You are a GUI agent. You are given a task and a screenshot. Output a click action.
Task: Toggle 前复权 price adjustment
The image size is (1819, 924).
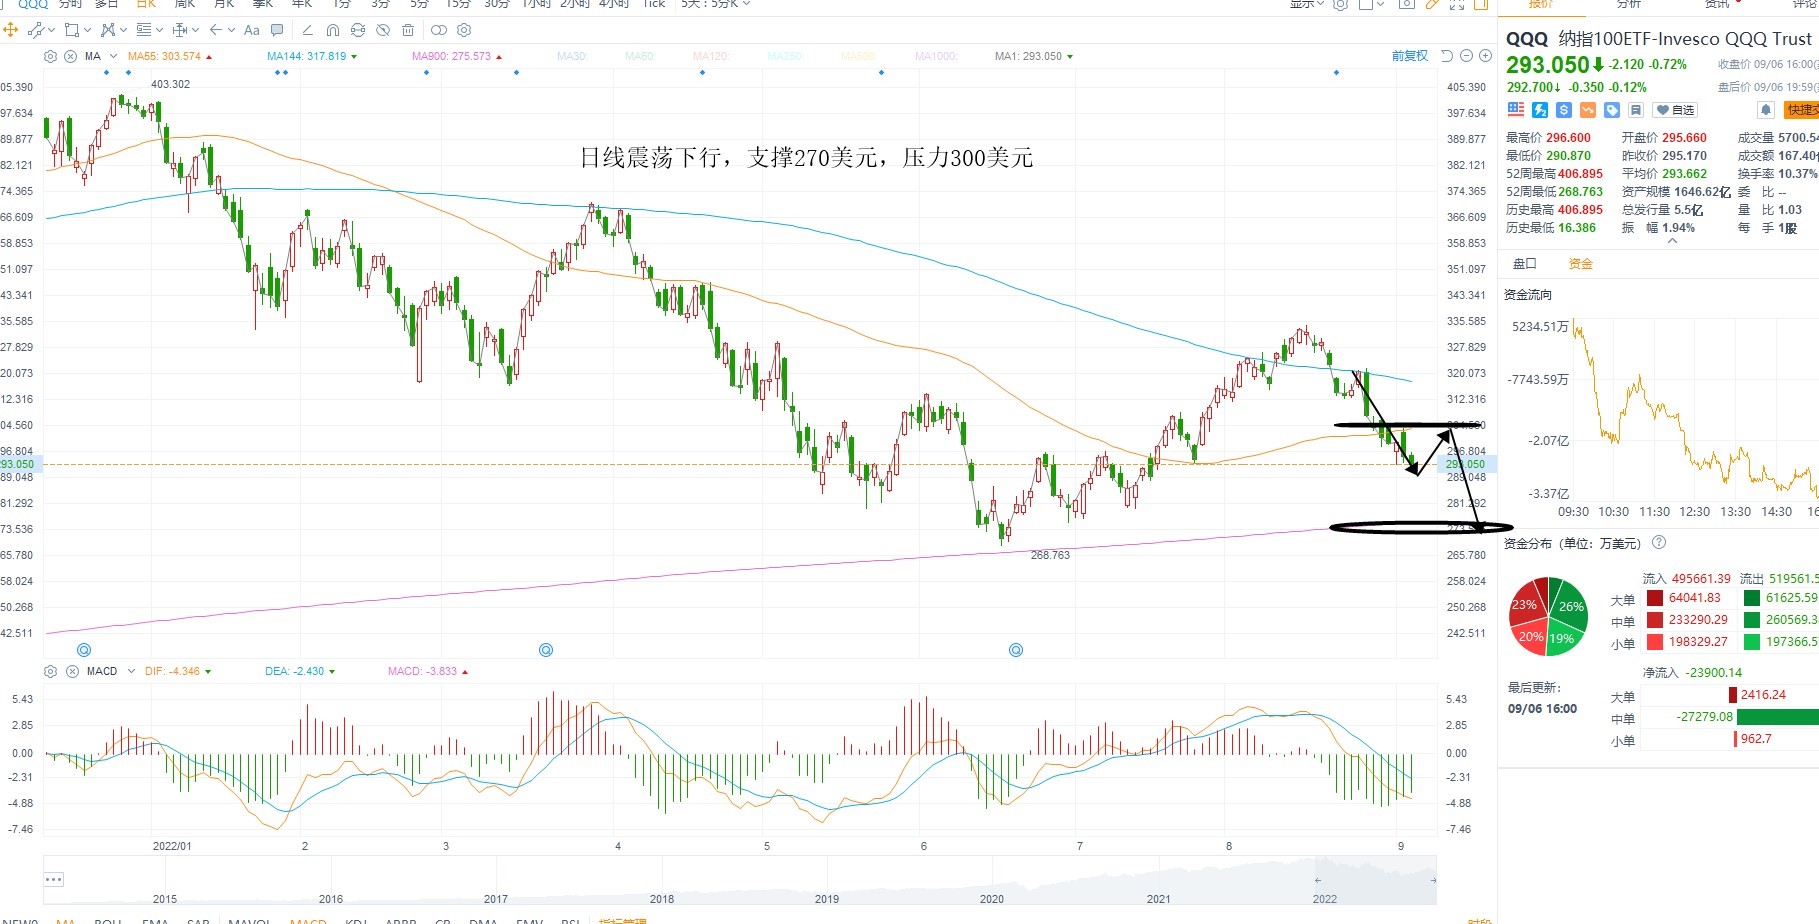click(1410, 56)
